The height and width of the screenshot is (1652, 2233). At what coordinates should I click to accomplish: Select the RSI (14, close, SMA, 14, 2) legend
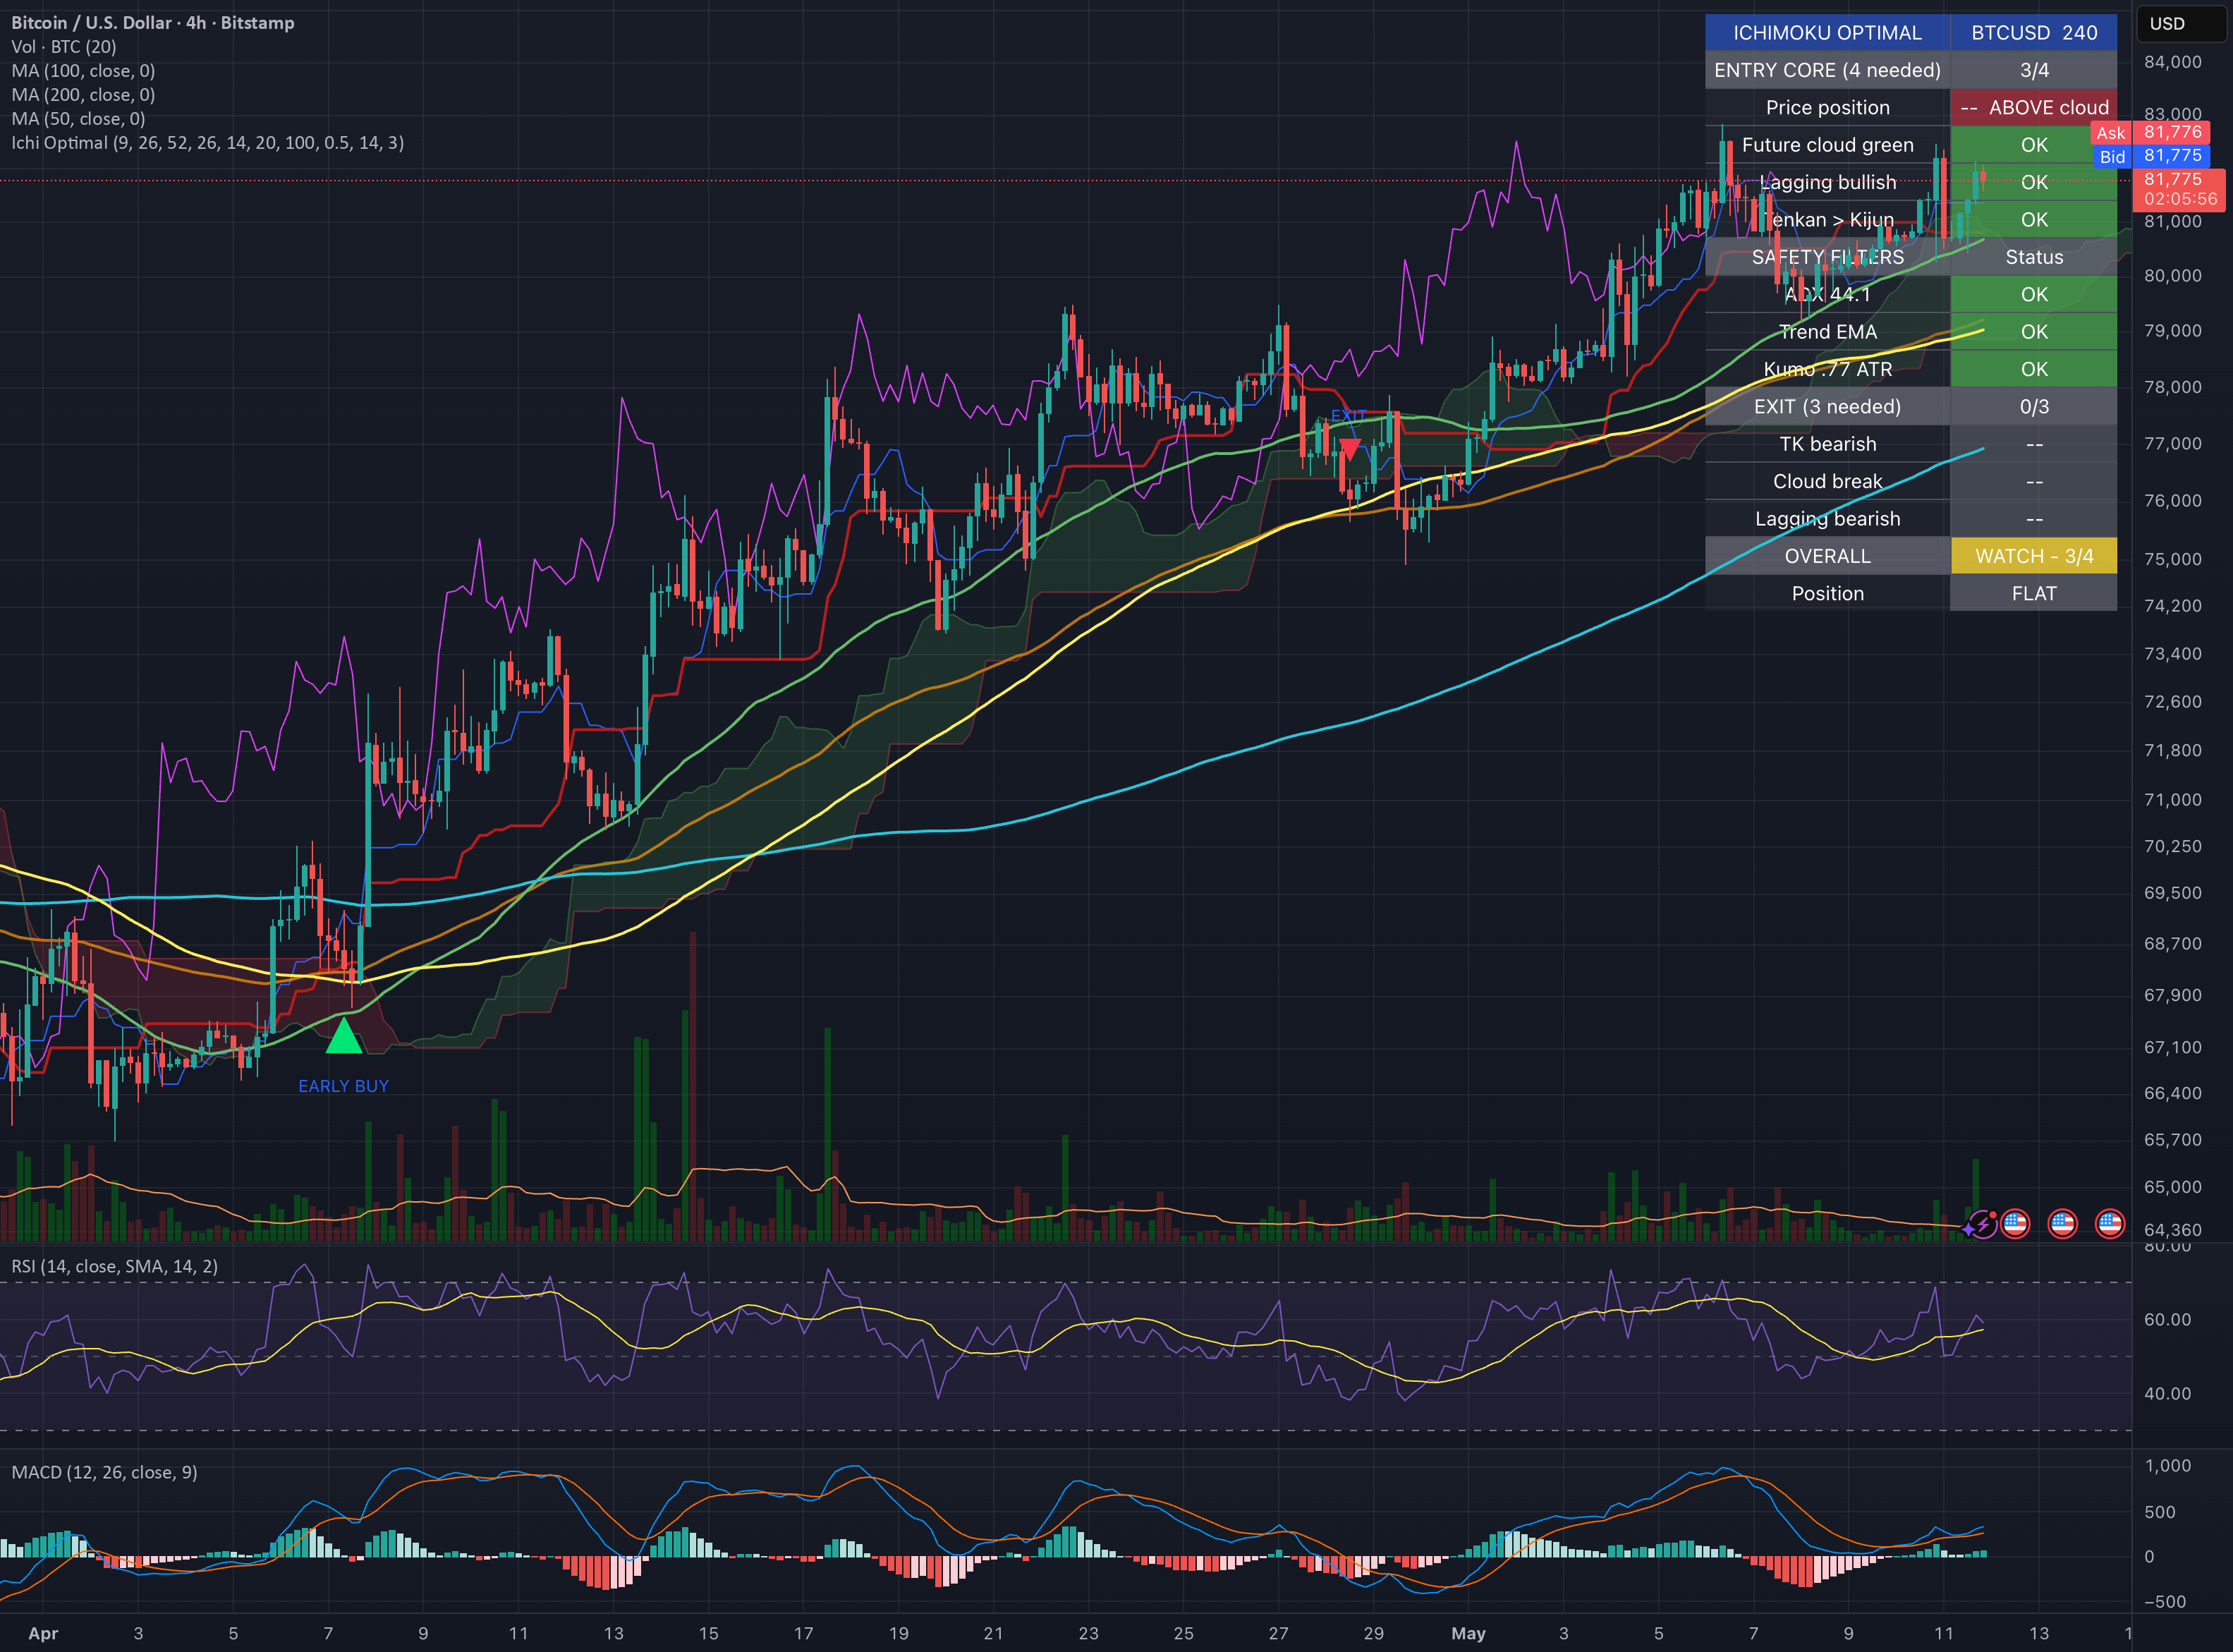pyautogui.click(x=114, y=1266)
